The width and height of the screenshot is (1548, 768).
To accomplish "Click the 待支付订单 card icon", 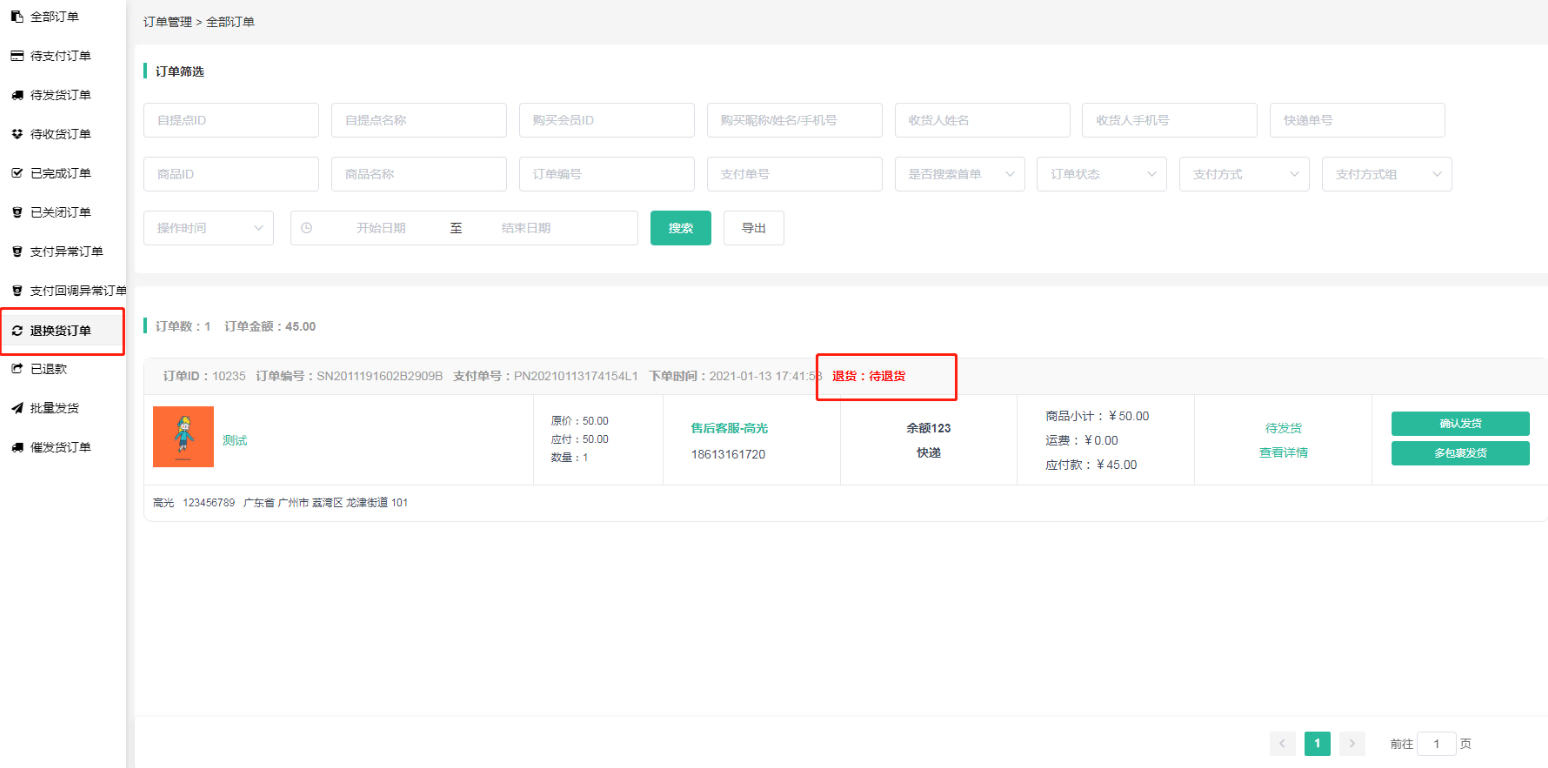I will pos(17,56).
